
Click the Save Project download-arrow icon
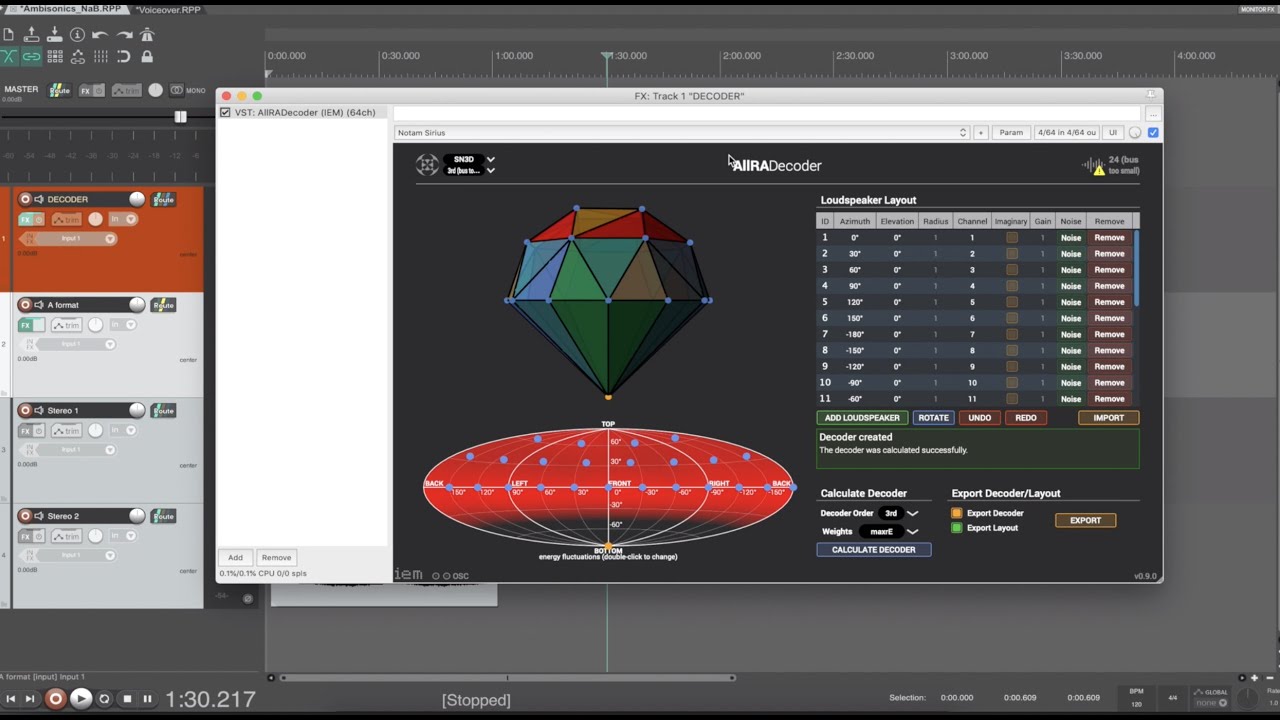pos(55,34)
